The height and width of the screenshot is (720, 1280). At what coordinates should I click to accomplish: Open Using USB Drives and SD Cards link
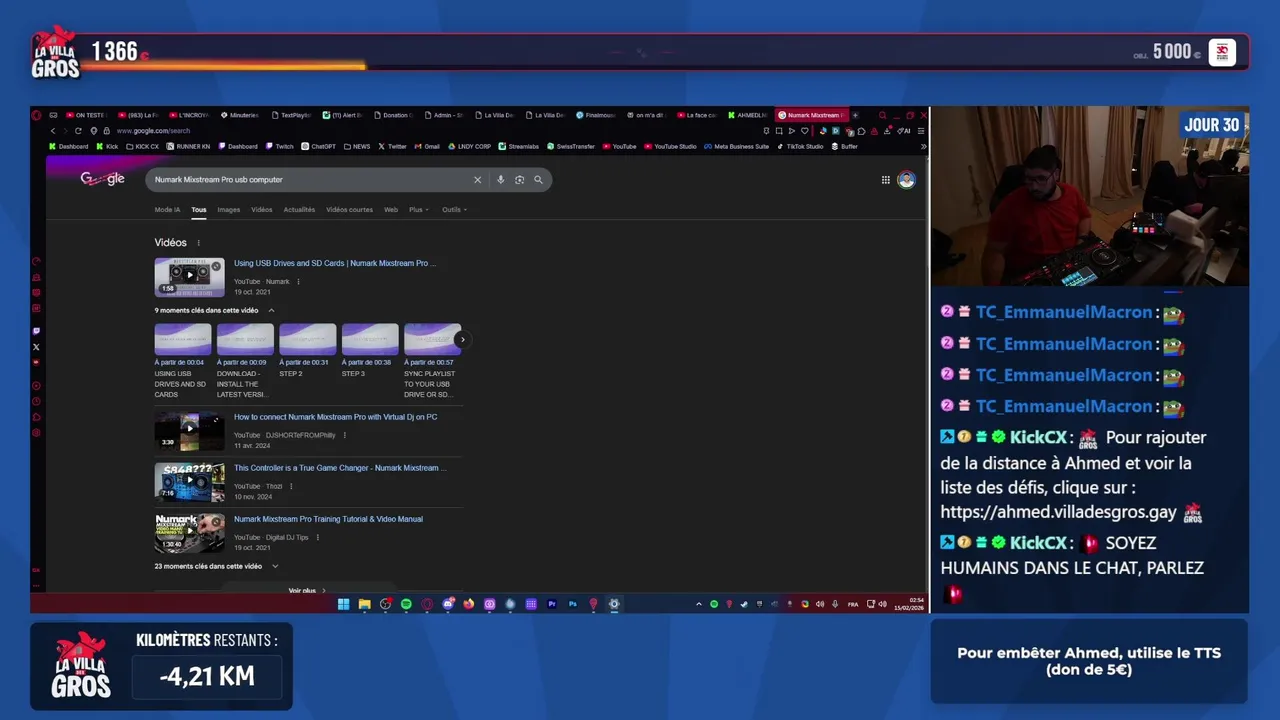coord(335,263)
